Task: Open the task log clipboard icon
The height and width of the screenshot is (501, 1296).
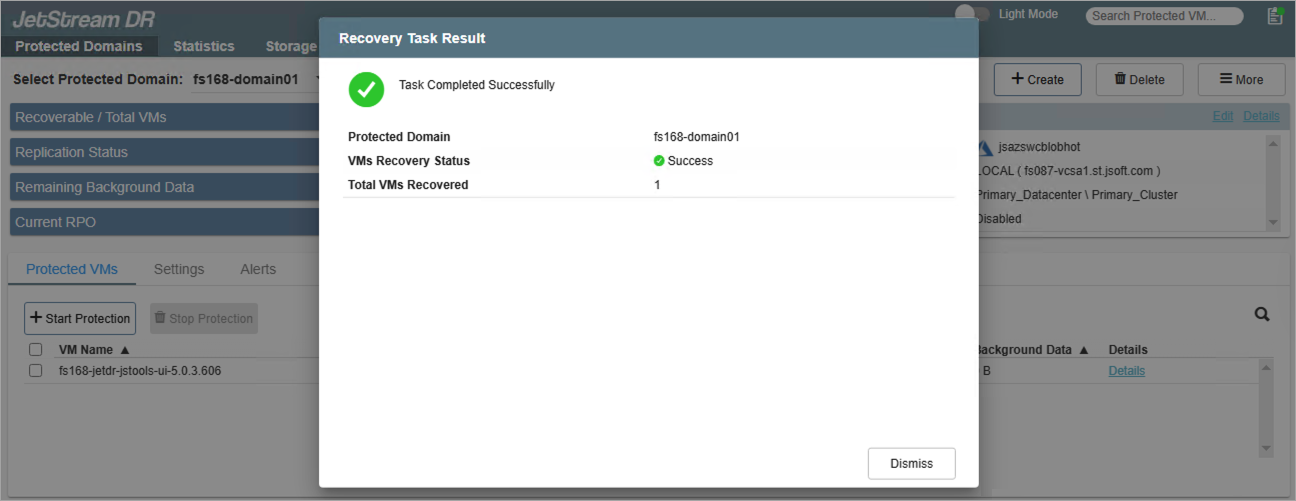Action: [1274, 16]
